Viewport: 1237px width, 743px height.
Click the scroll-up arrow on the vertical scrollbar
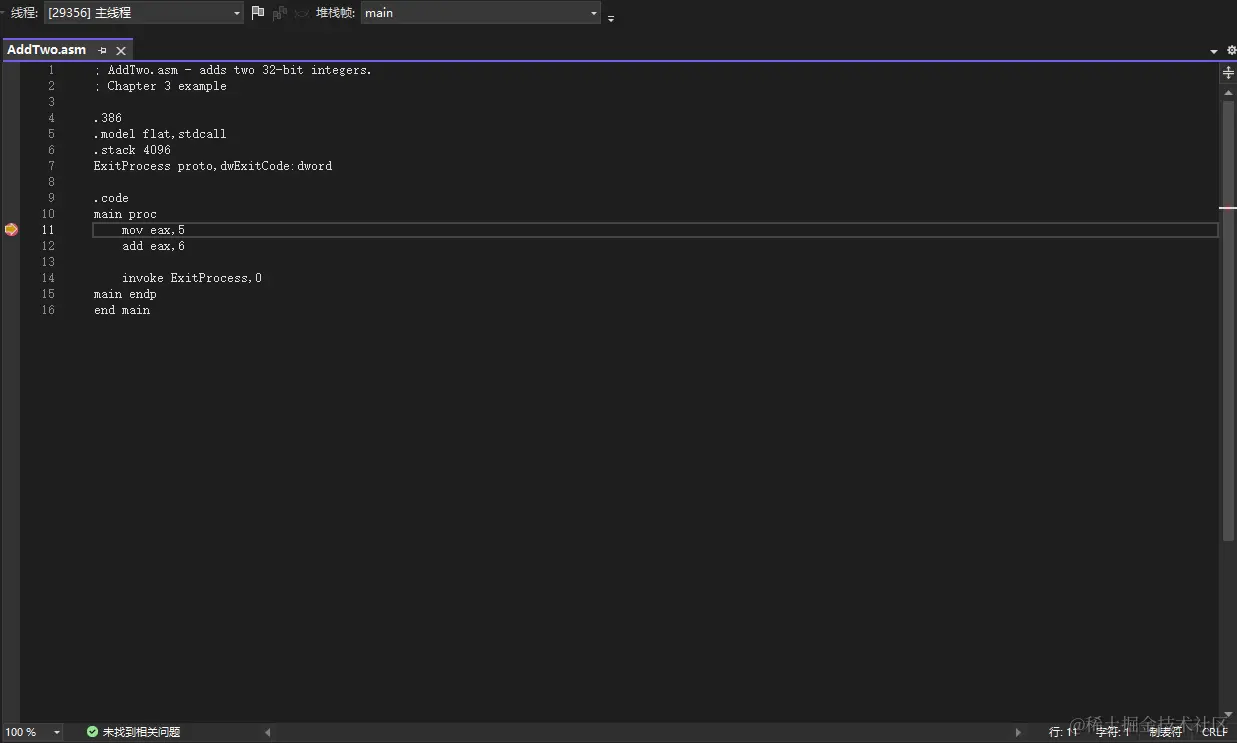pyautogui.click(x=1227, y=92)
